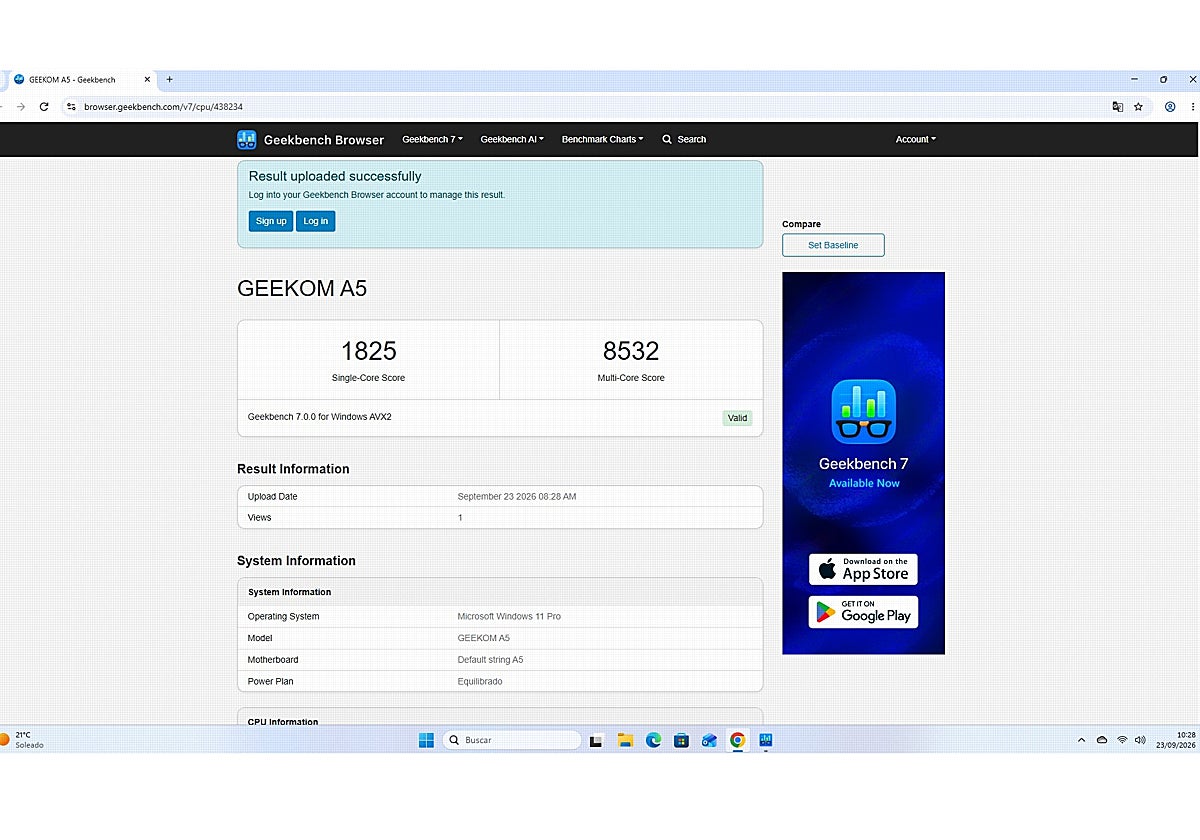Open the weather widget showing 21°C
Viewport: 1200px width, 840px height.
[23, 740]
